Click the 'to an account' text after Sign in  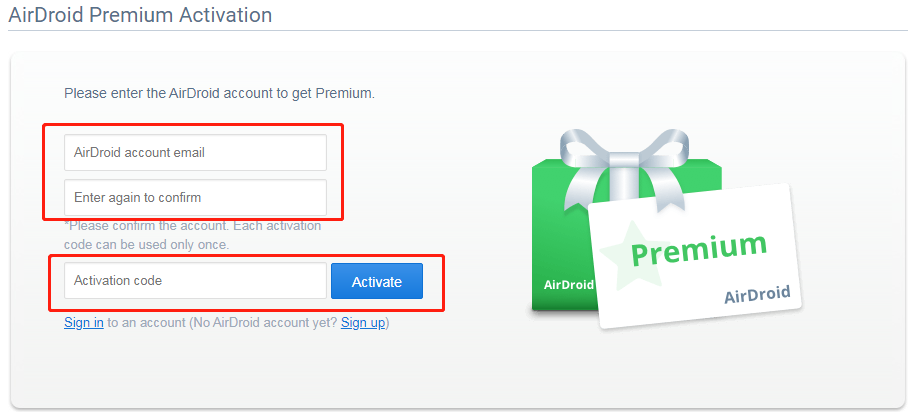pos(146,323)
